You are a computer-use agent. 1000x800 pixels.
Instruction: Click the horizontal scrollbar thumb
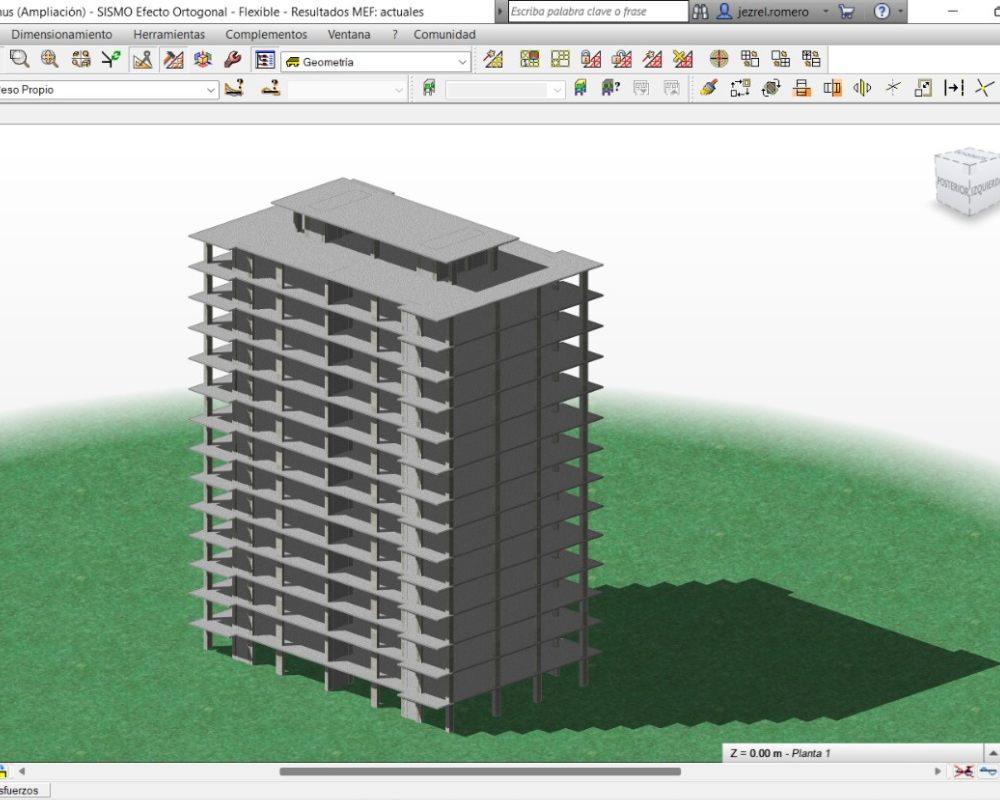480,772
